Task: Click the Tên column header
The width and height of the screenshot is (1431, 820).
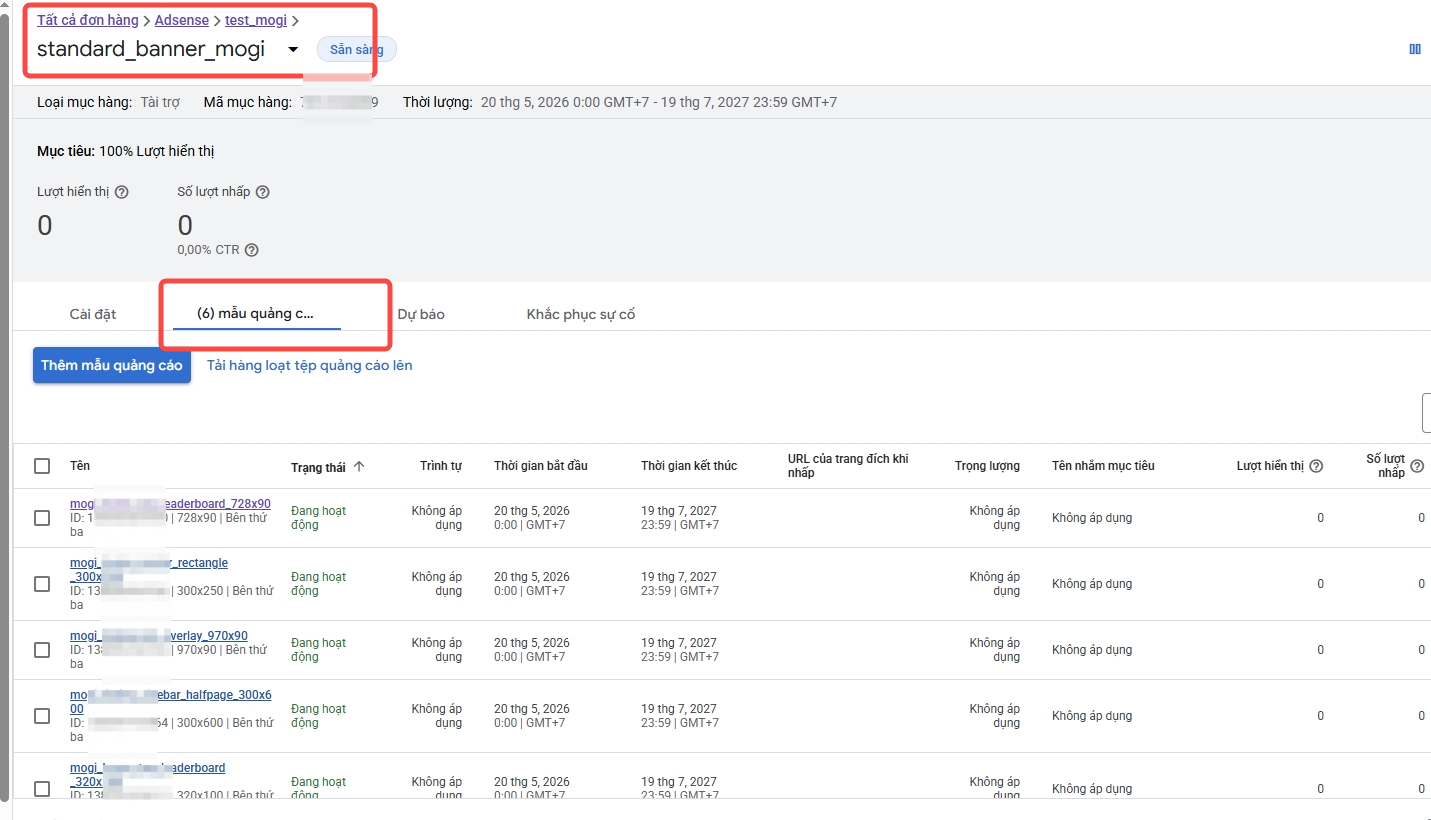Action: (80, 466)
